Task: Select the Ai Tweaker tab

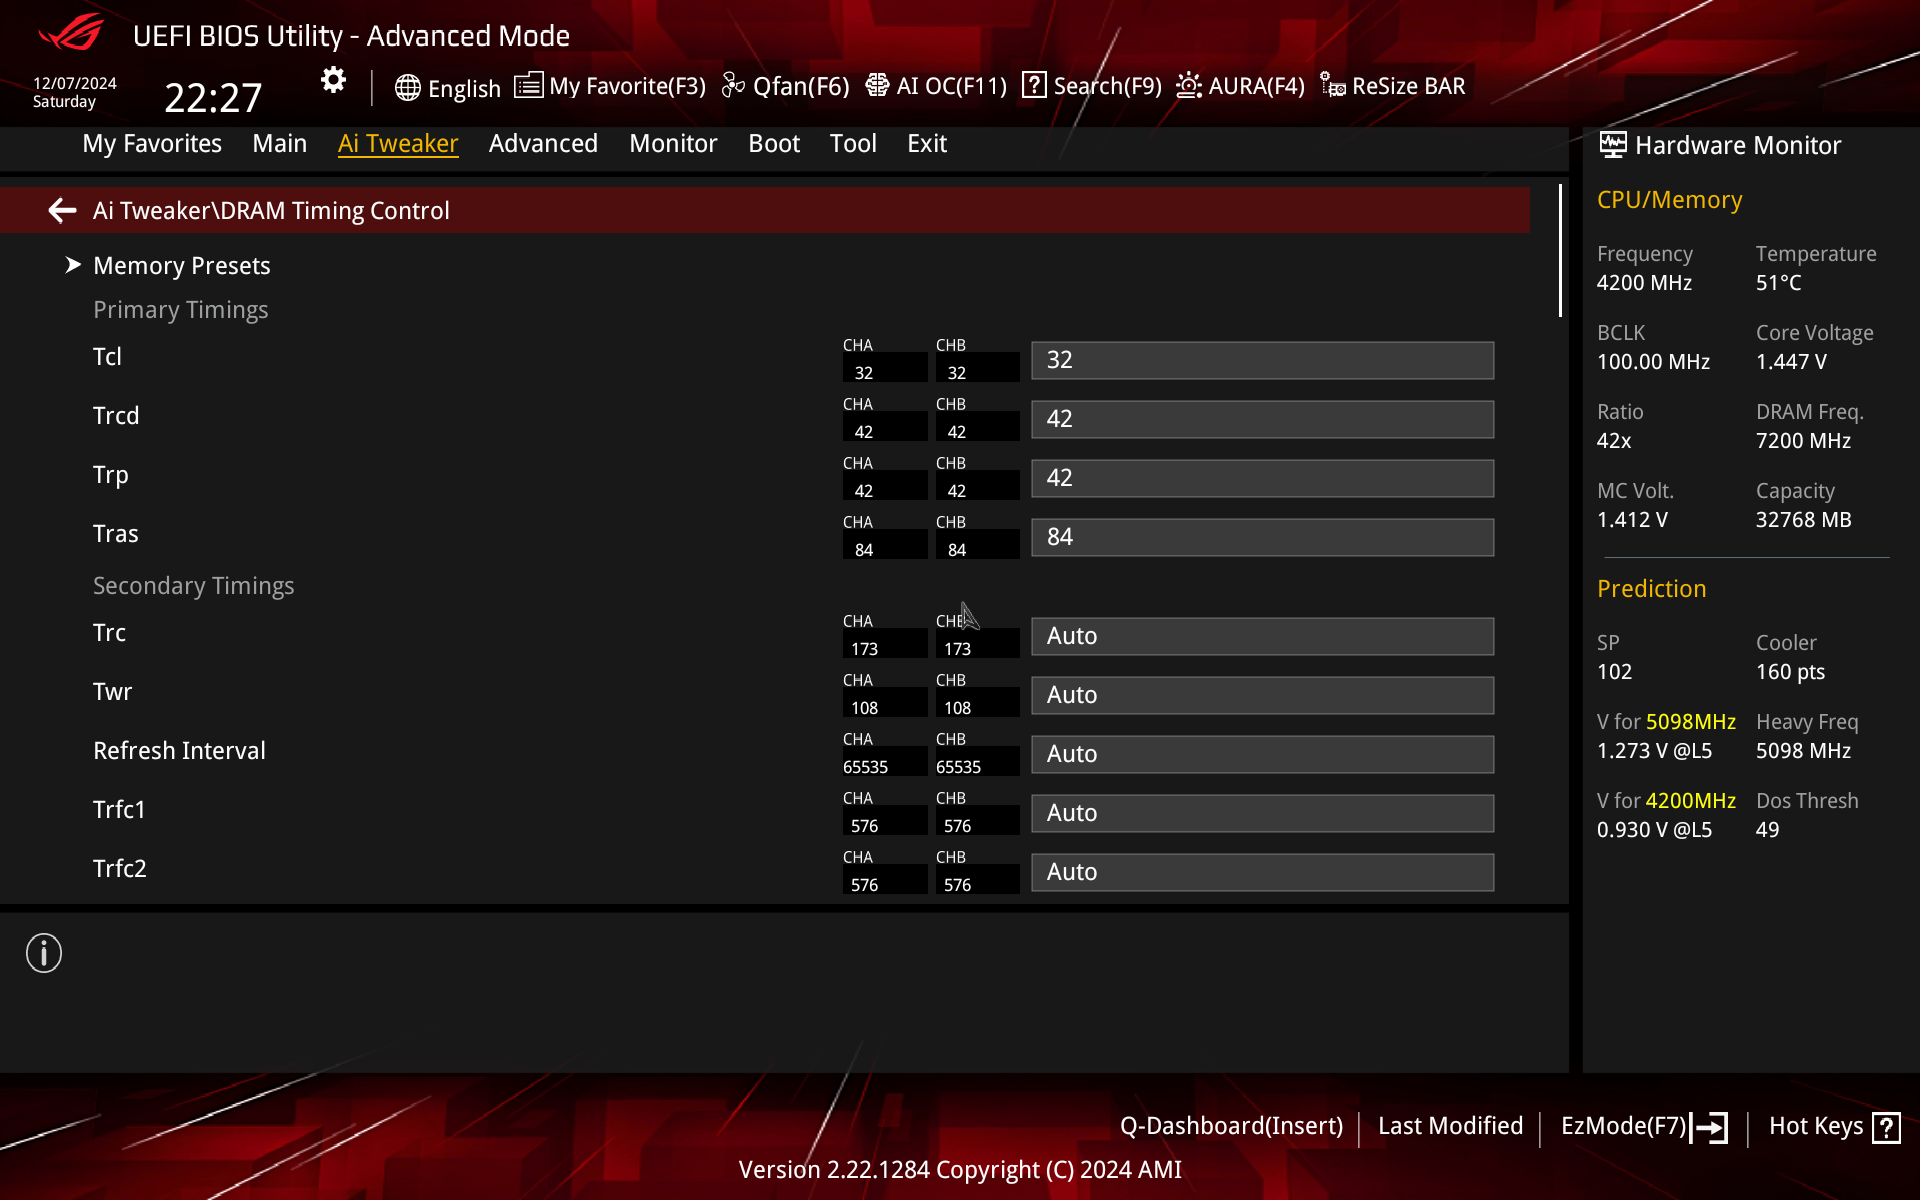Action: (398, 143)
